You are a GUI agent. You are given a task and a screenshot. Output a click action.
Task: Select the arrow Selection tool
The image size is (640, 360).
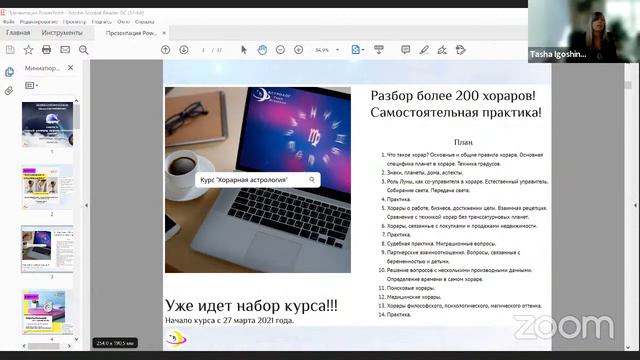[244, 50]
